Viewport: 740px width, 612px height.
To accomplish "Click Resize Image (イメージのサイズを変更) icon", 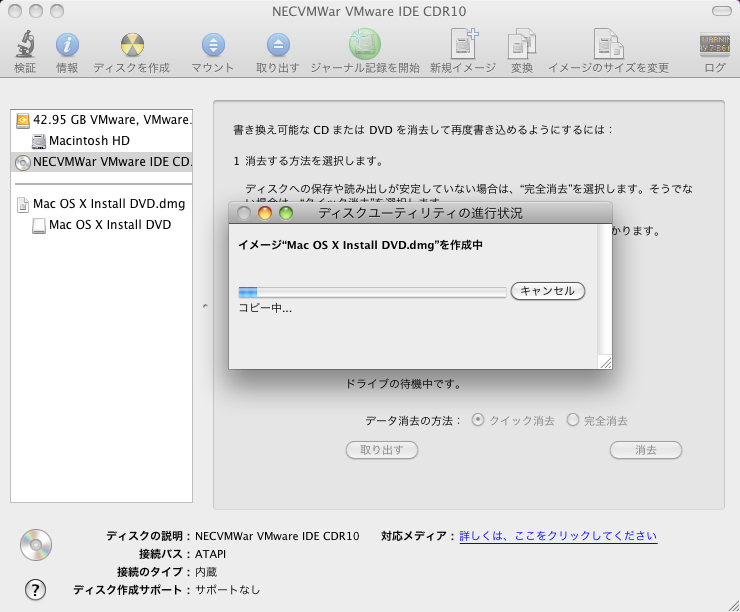I will point(608,44).
